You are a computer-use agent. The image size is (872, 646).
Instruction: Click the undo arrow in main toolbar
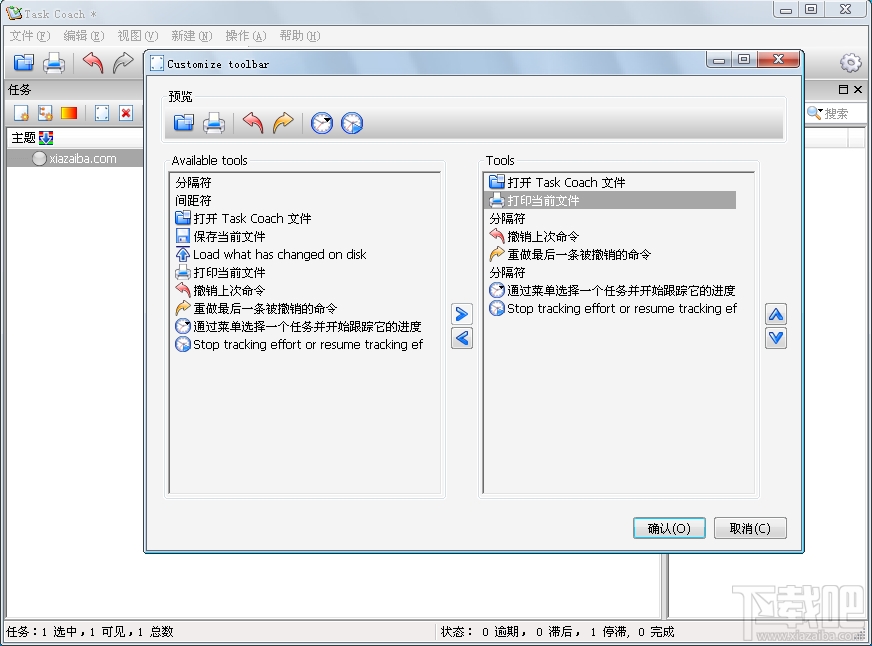coord(93,63)
